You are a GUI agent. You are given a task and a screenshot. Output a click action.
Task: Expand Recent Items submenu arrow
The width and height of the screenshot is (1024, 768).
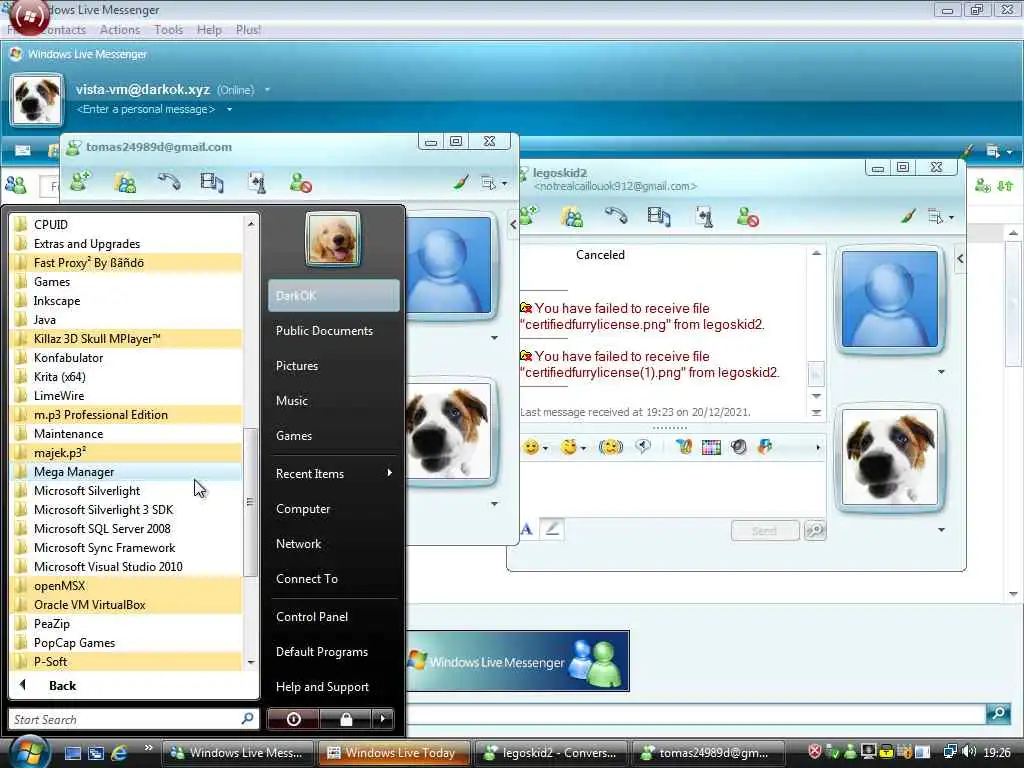(x=389, y=473)
